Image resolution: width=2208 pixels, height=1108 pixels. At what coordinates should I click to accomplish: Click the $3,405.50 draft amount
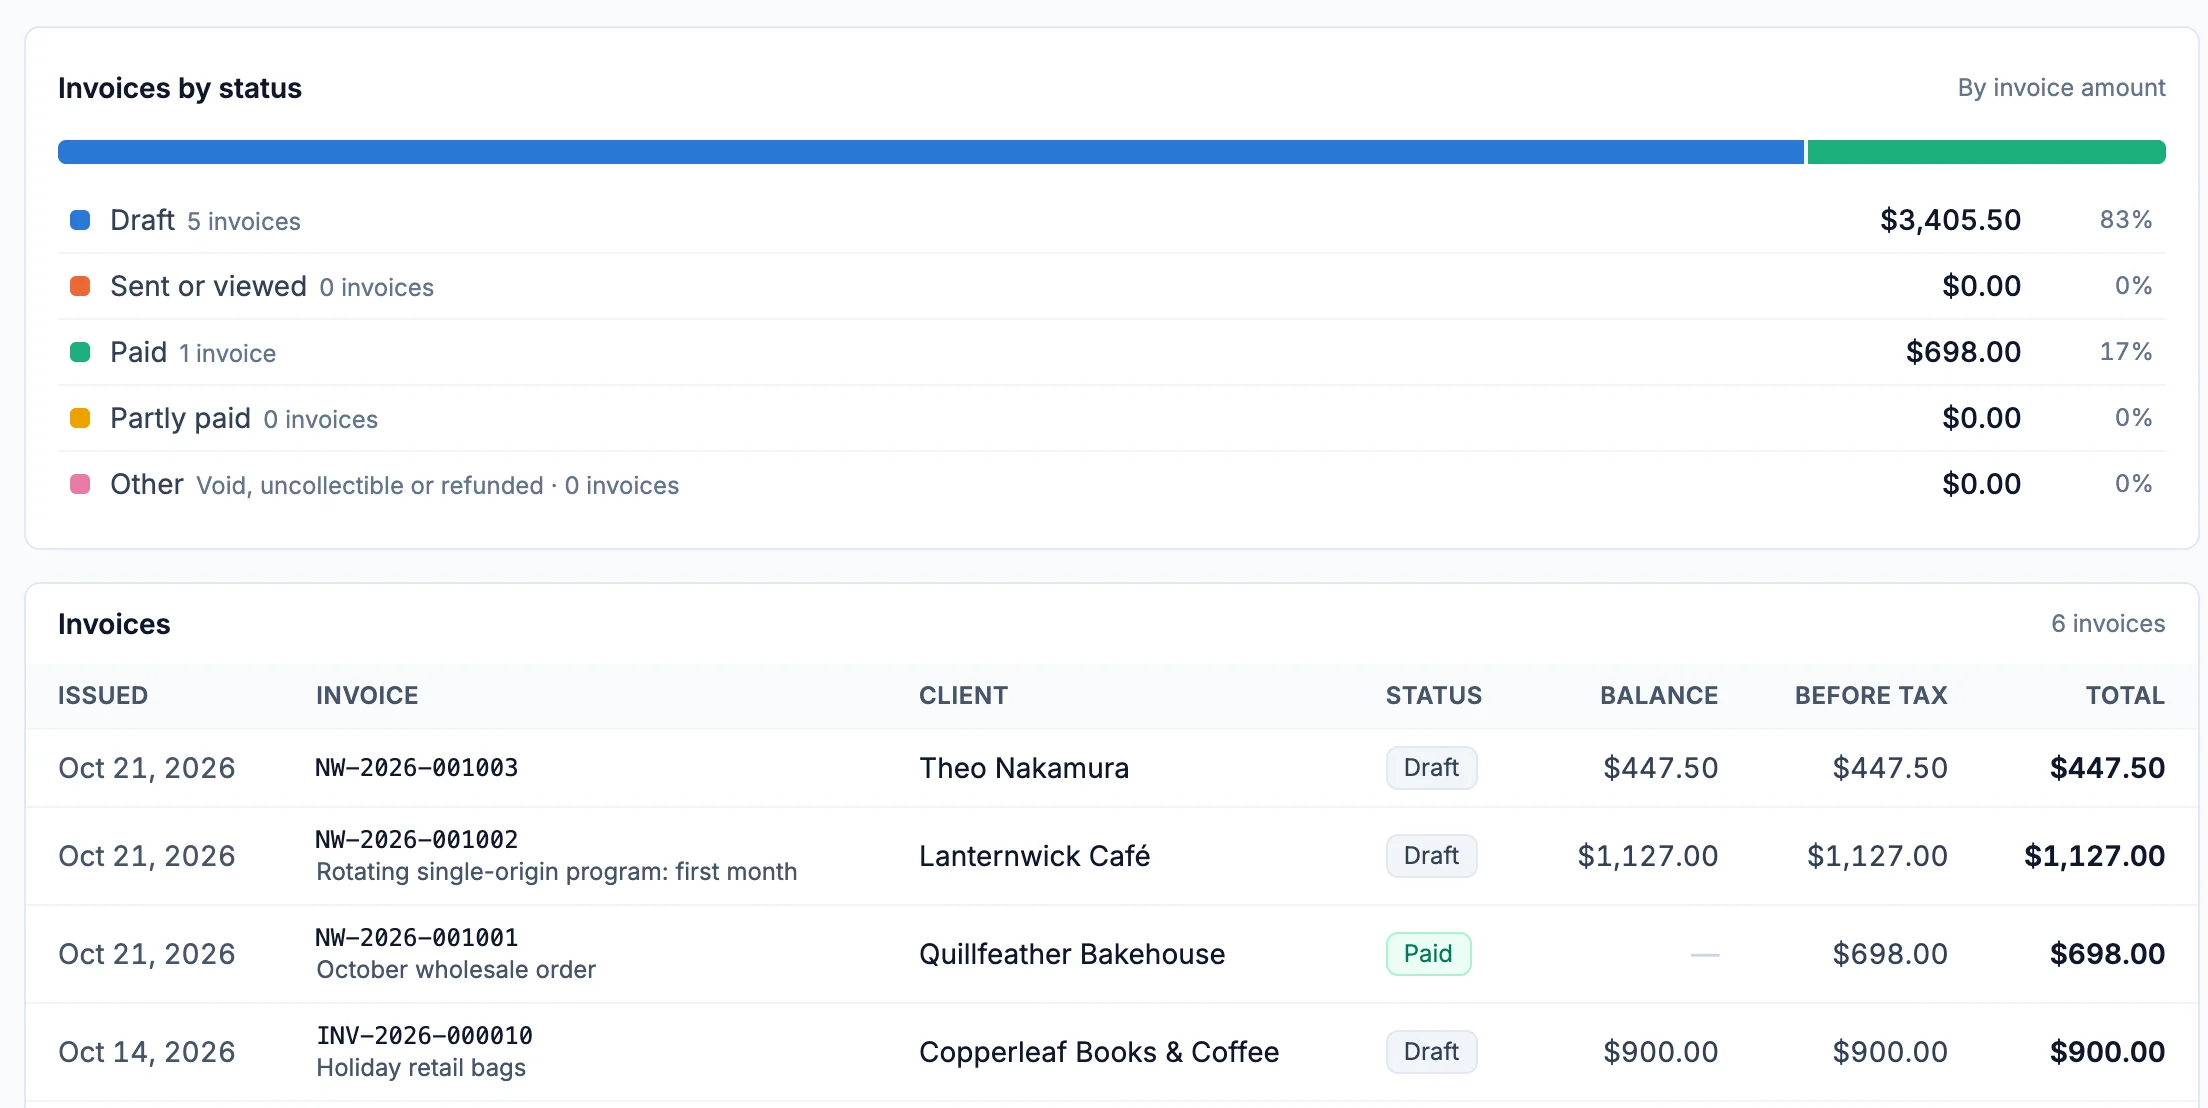[x=1950, y=220]
